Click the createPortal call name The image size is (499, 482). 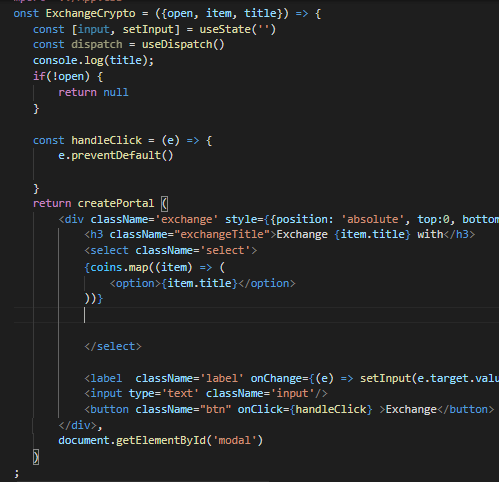point(116,203)
